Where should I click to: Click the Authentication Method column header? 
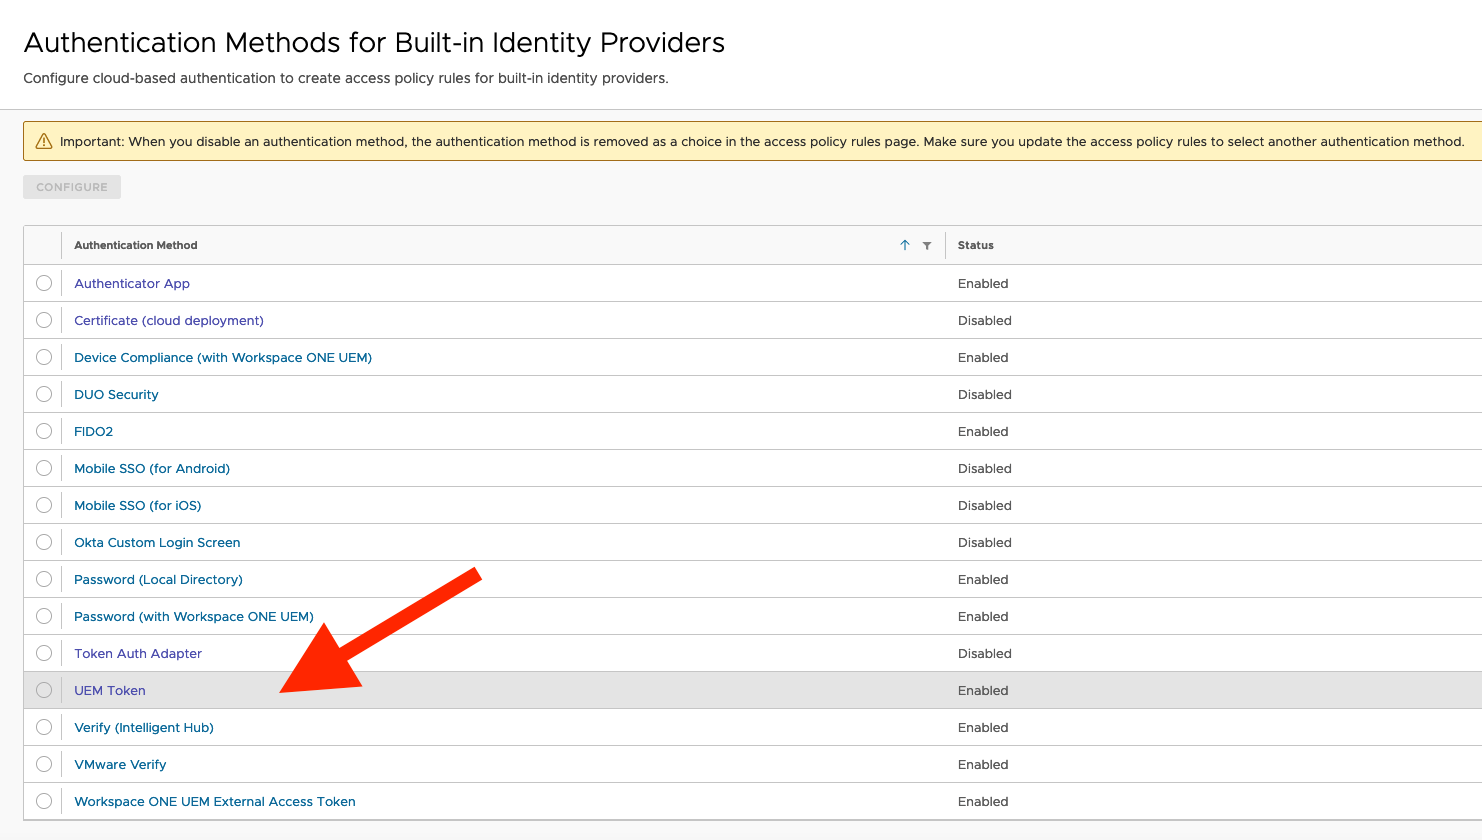[x=136, y=245]
